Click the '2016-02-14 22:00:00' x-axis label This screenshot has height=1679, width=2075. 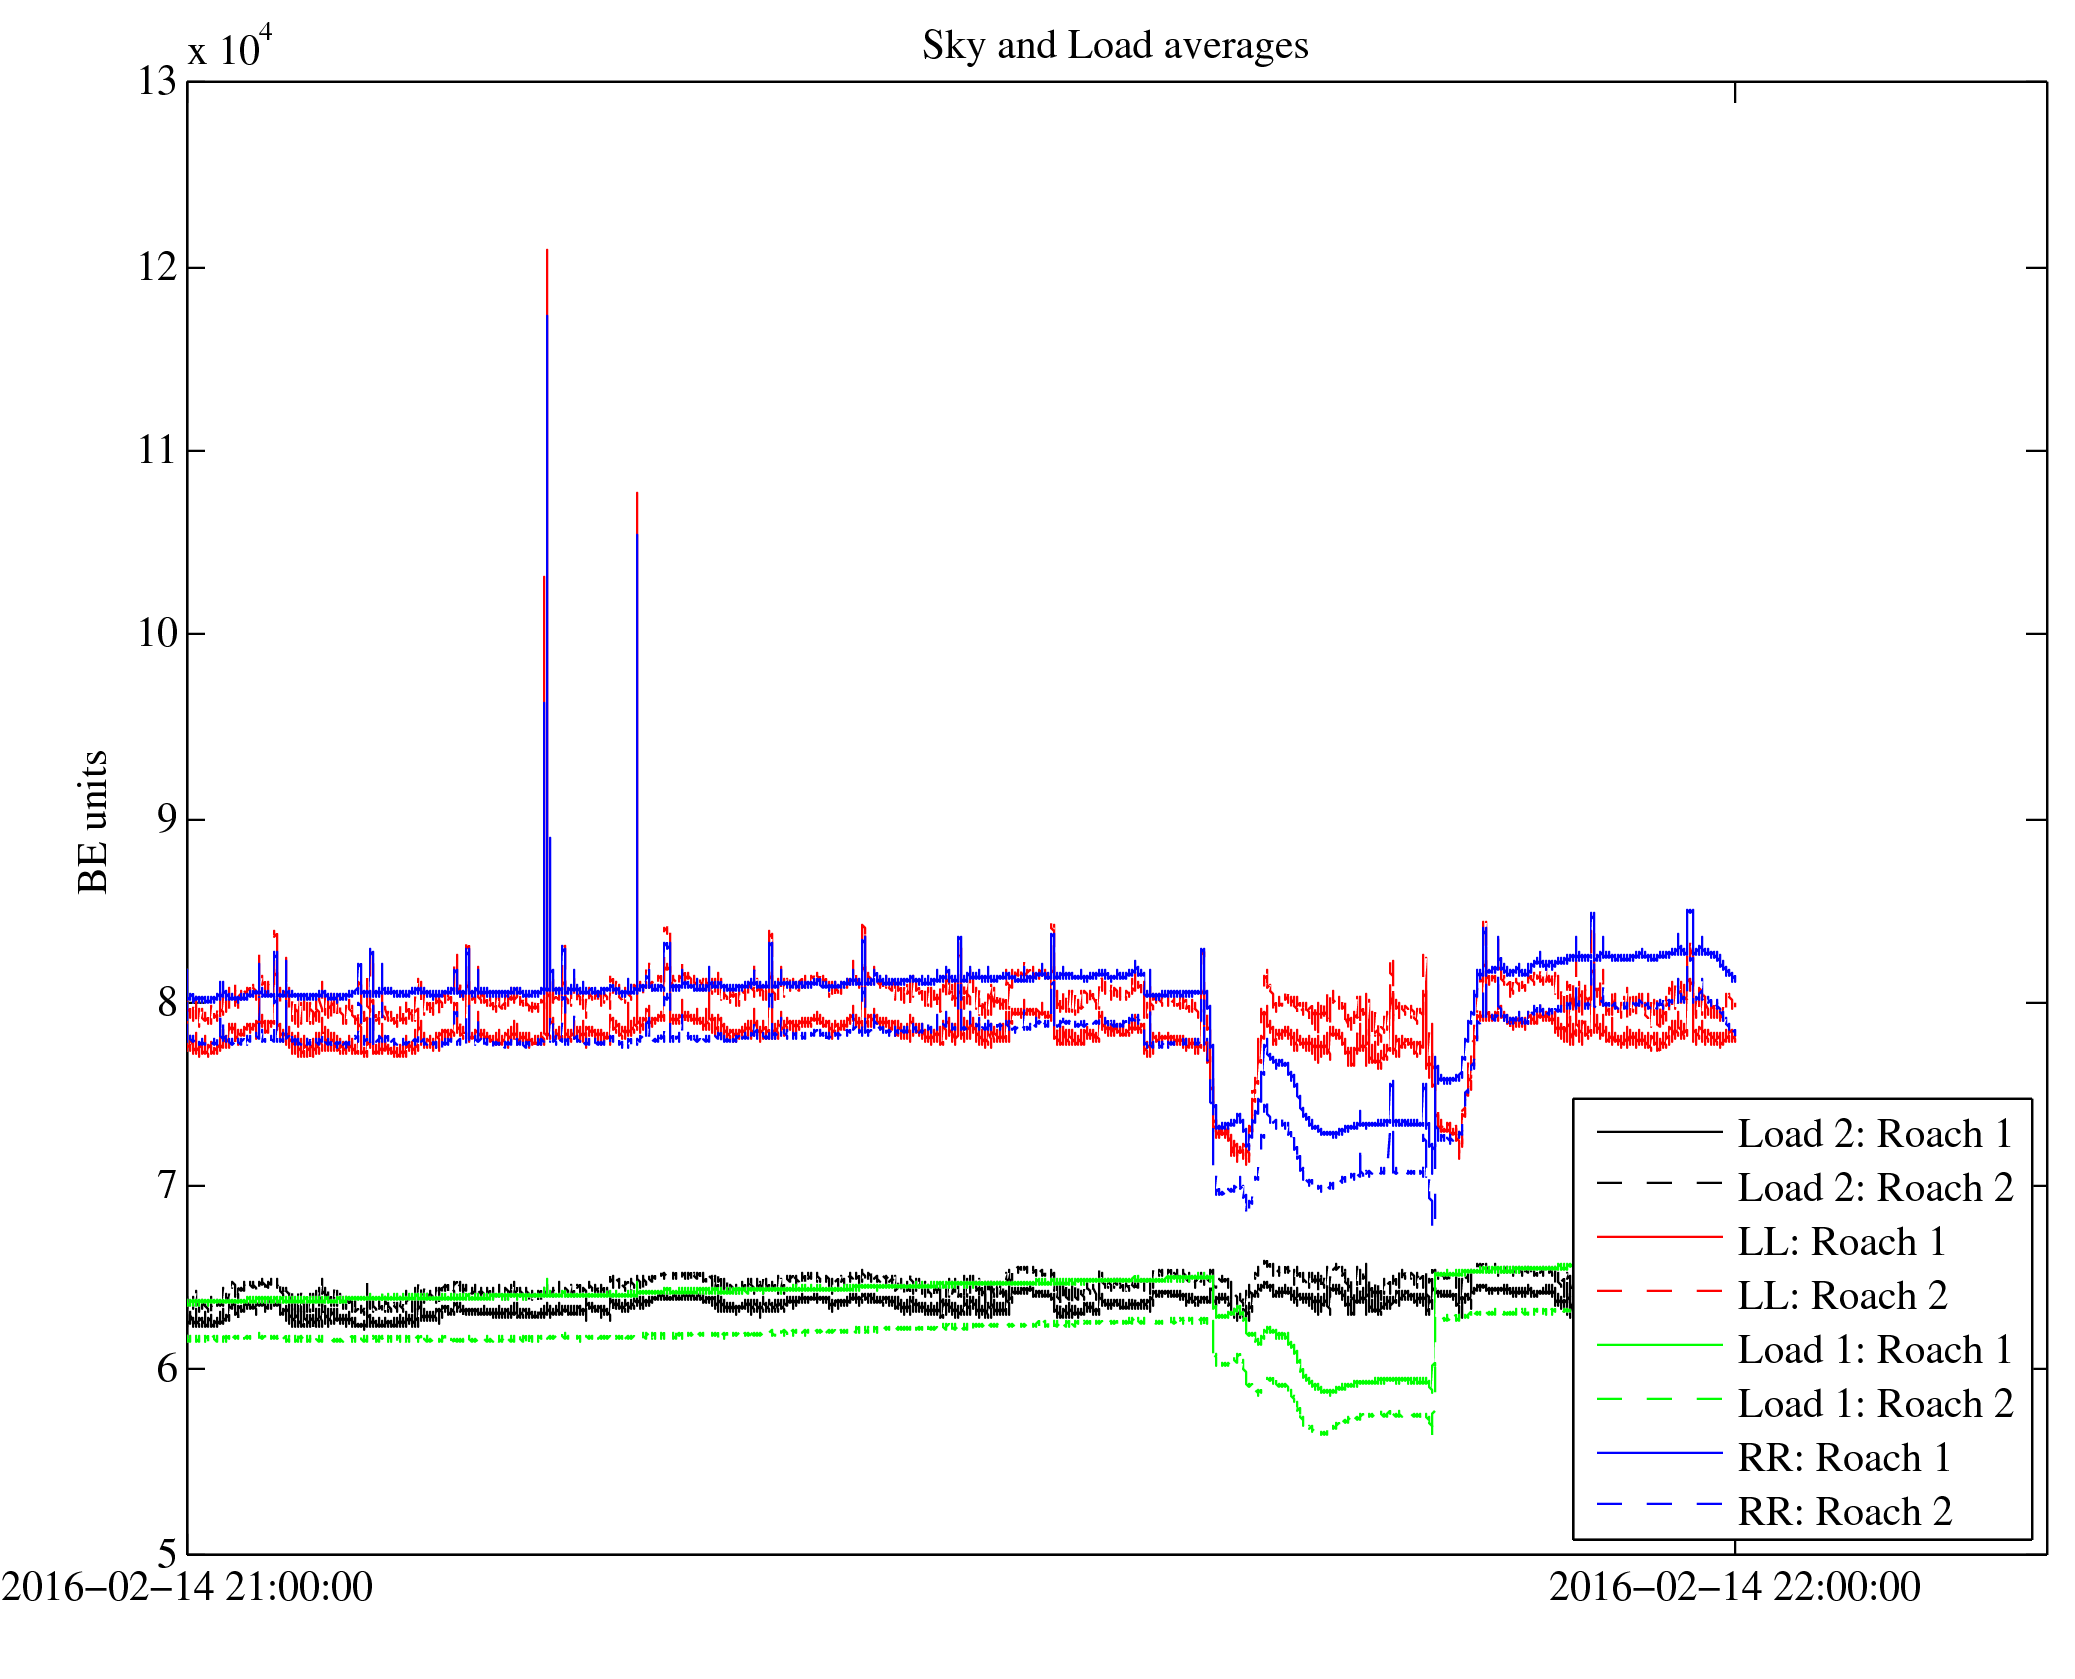[1735, 1587]
